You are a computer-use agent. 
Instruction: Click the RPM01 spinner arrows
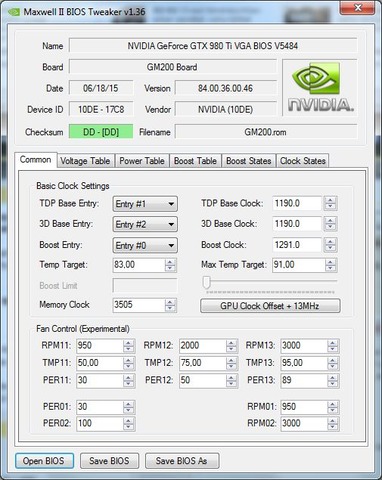pyautogui.click(x=333, y=407)
